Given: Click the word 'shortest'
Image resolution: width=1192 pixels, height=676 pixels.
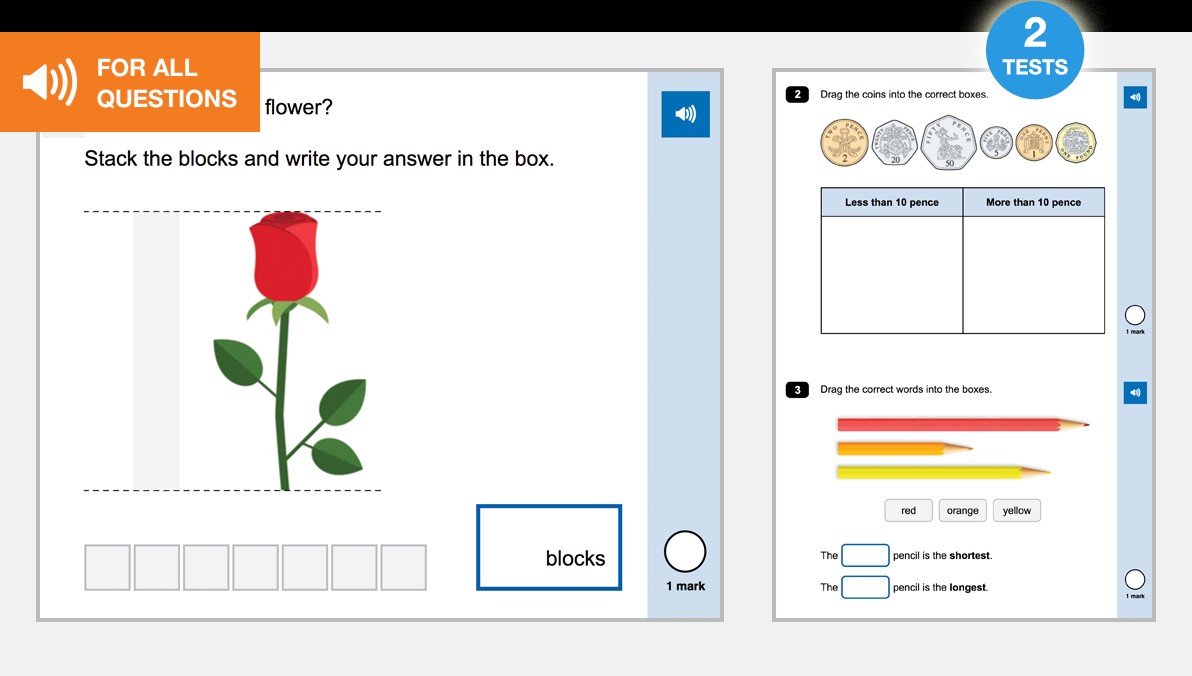Looking at the screenshot, I should 969,555.
